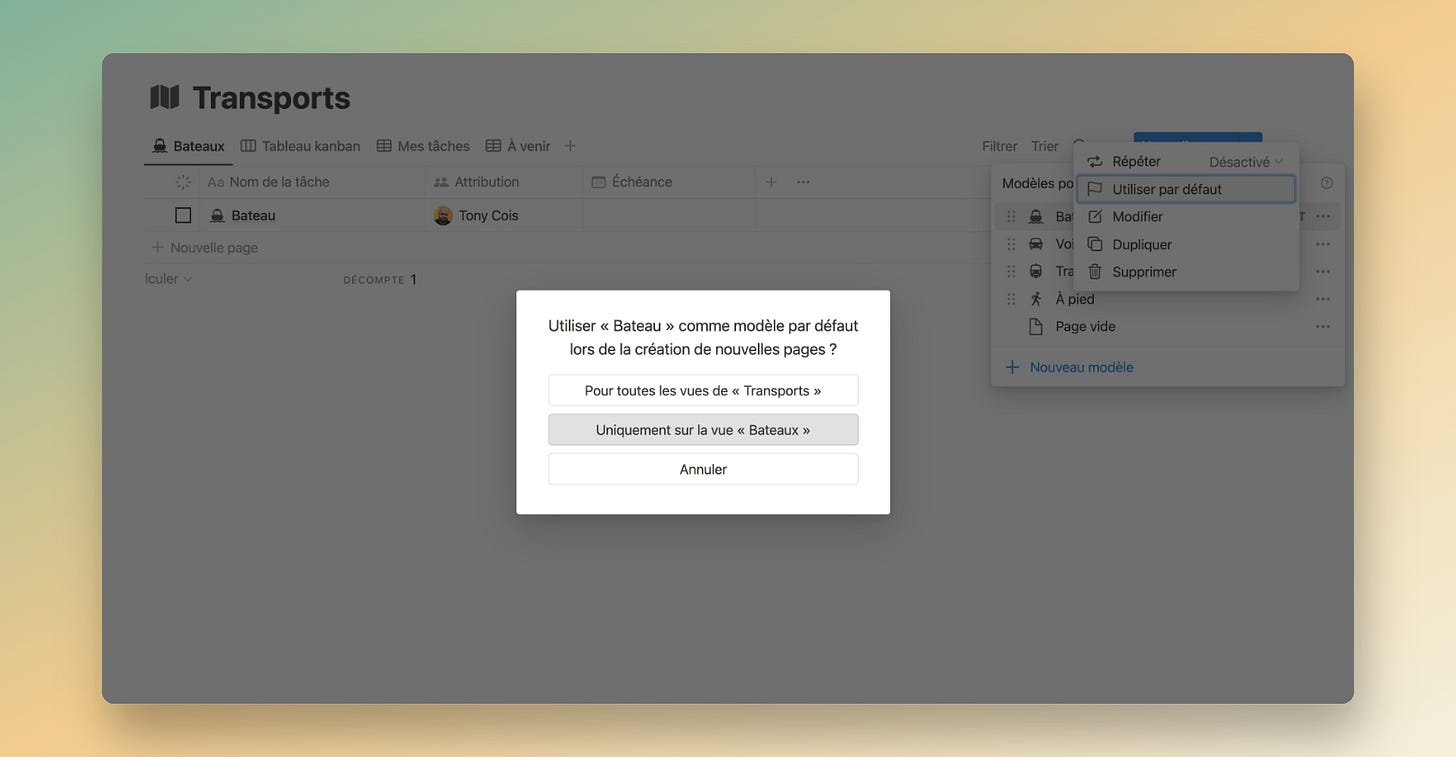This screenshot has width=1456, height=757.
Task: Click the boat icon in the templates list
Action: click(x=1036, y=216)
